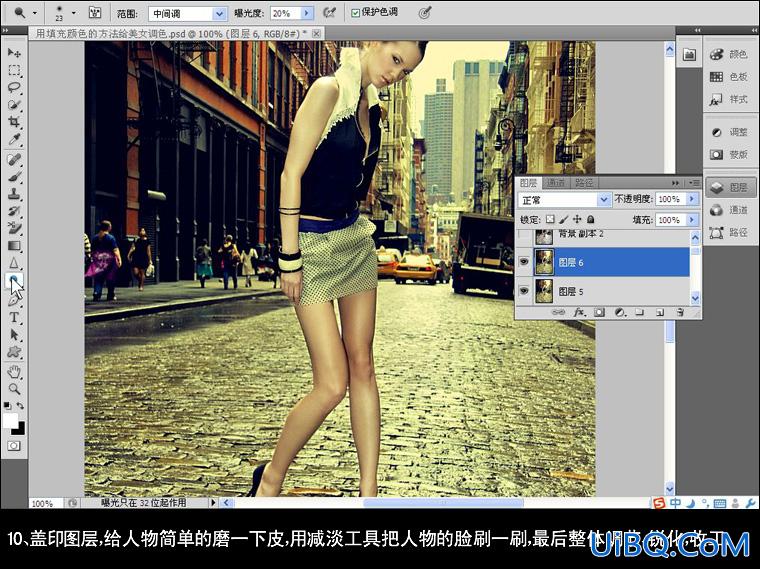The height and width of the screenshot is (569, 760).
Task: Switch to the 图层 tab
Action: pyautogui.click(x=528, y=183)
